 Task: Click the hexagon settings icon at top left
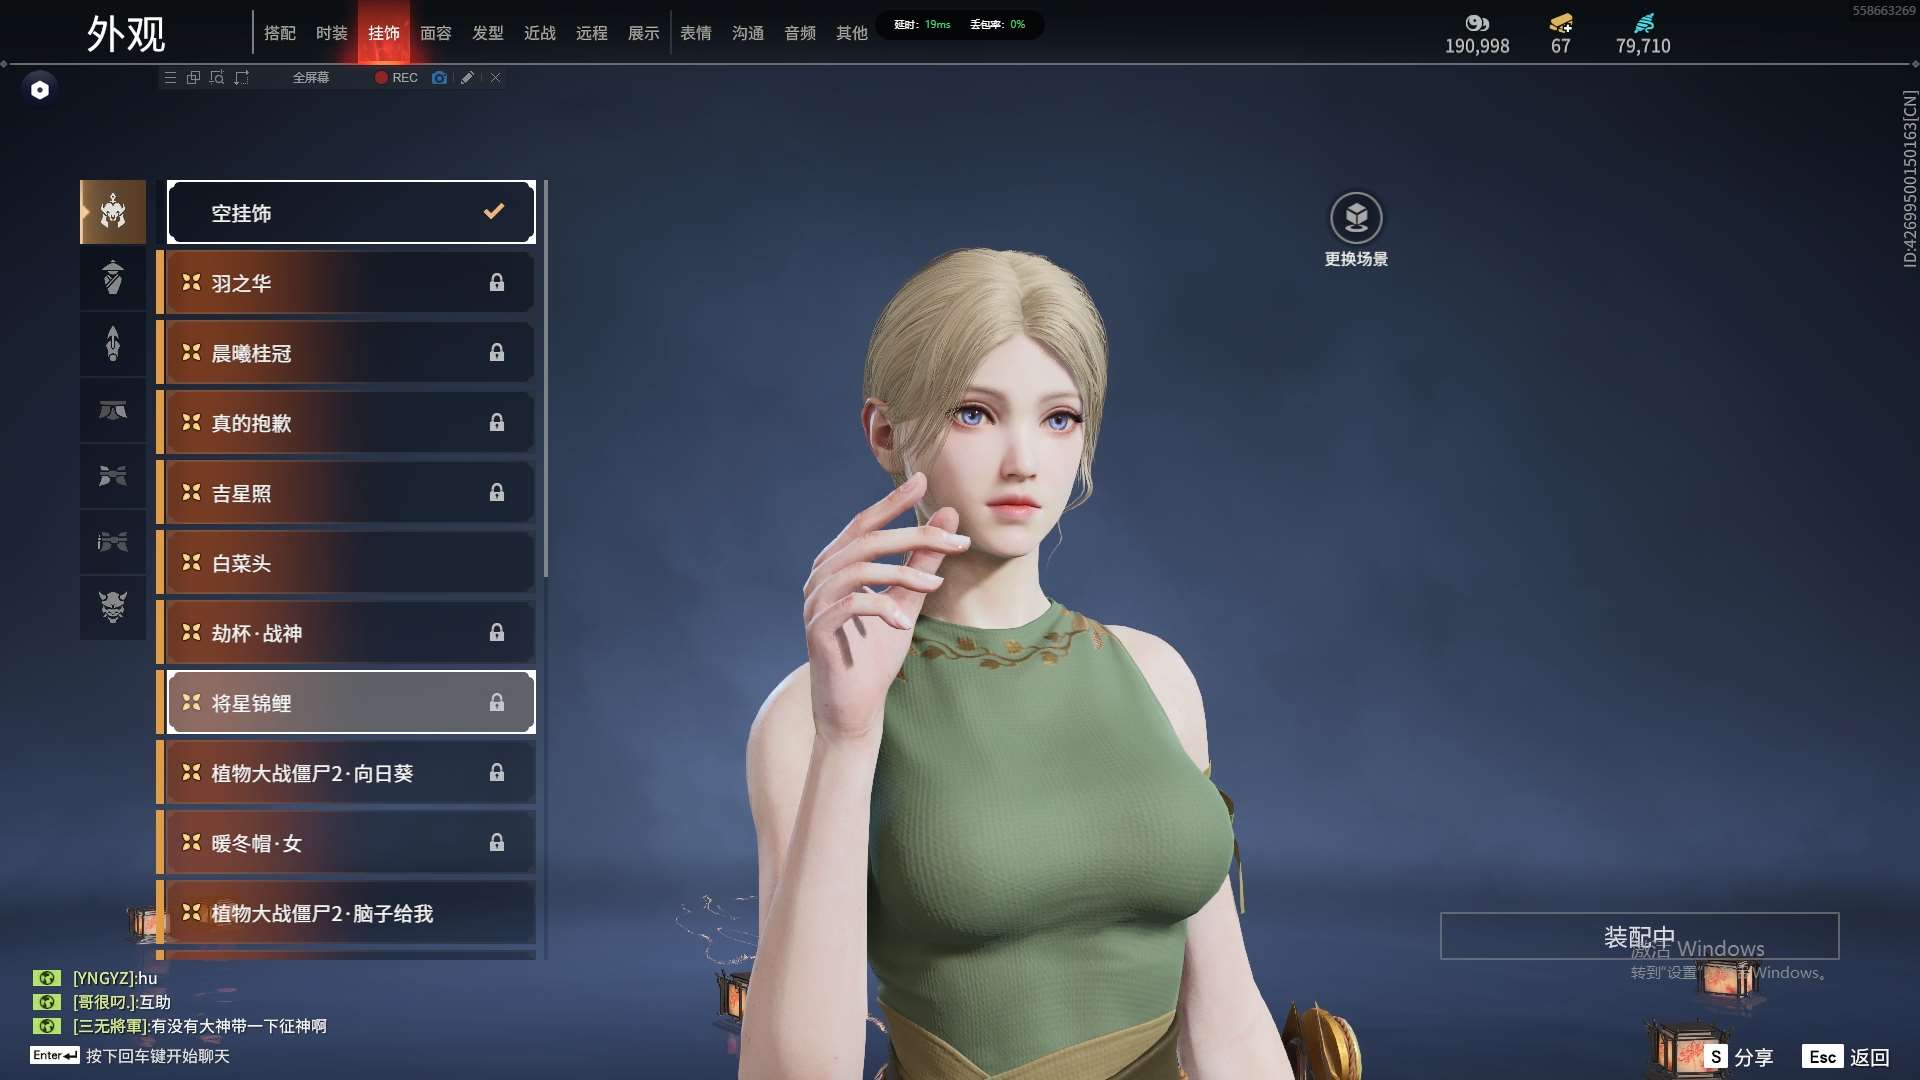[x=40, y=90]
